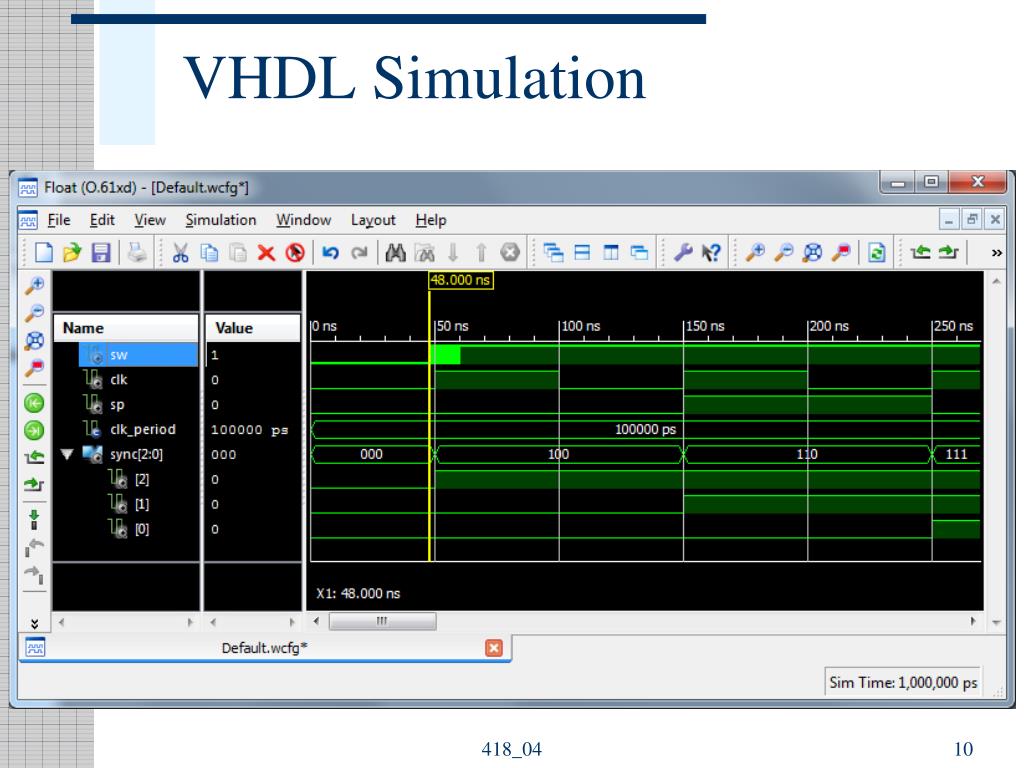Click the 48.000 ns cursor marker label

click(x=460, y=280)
